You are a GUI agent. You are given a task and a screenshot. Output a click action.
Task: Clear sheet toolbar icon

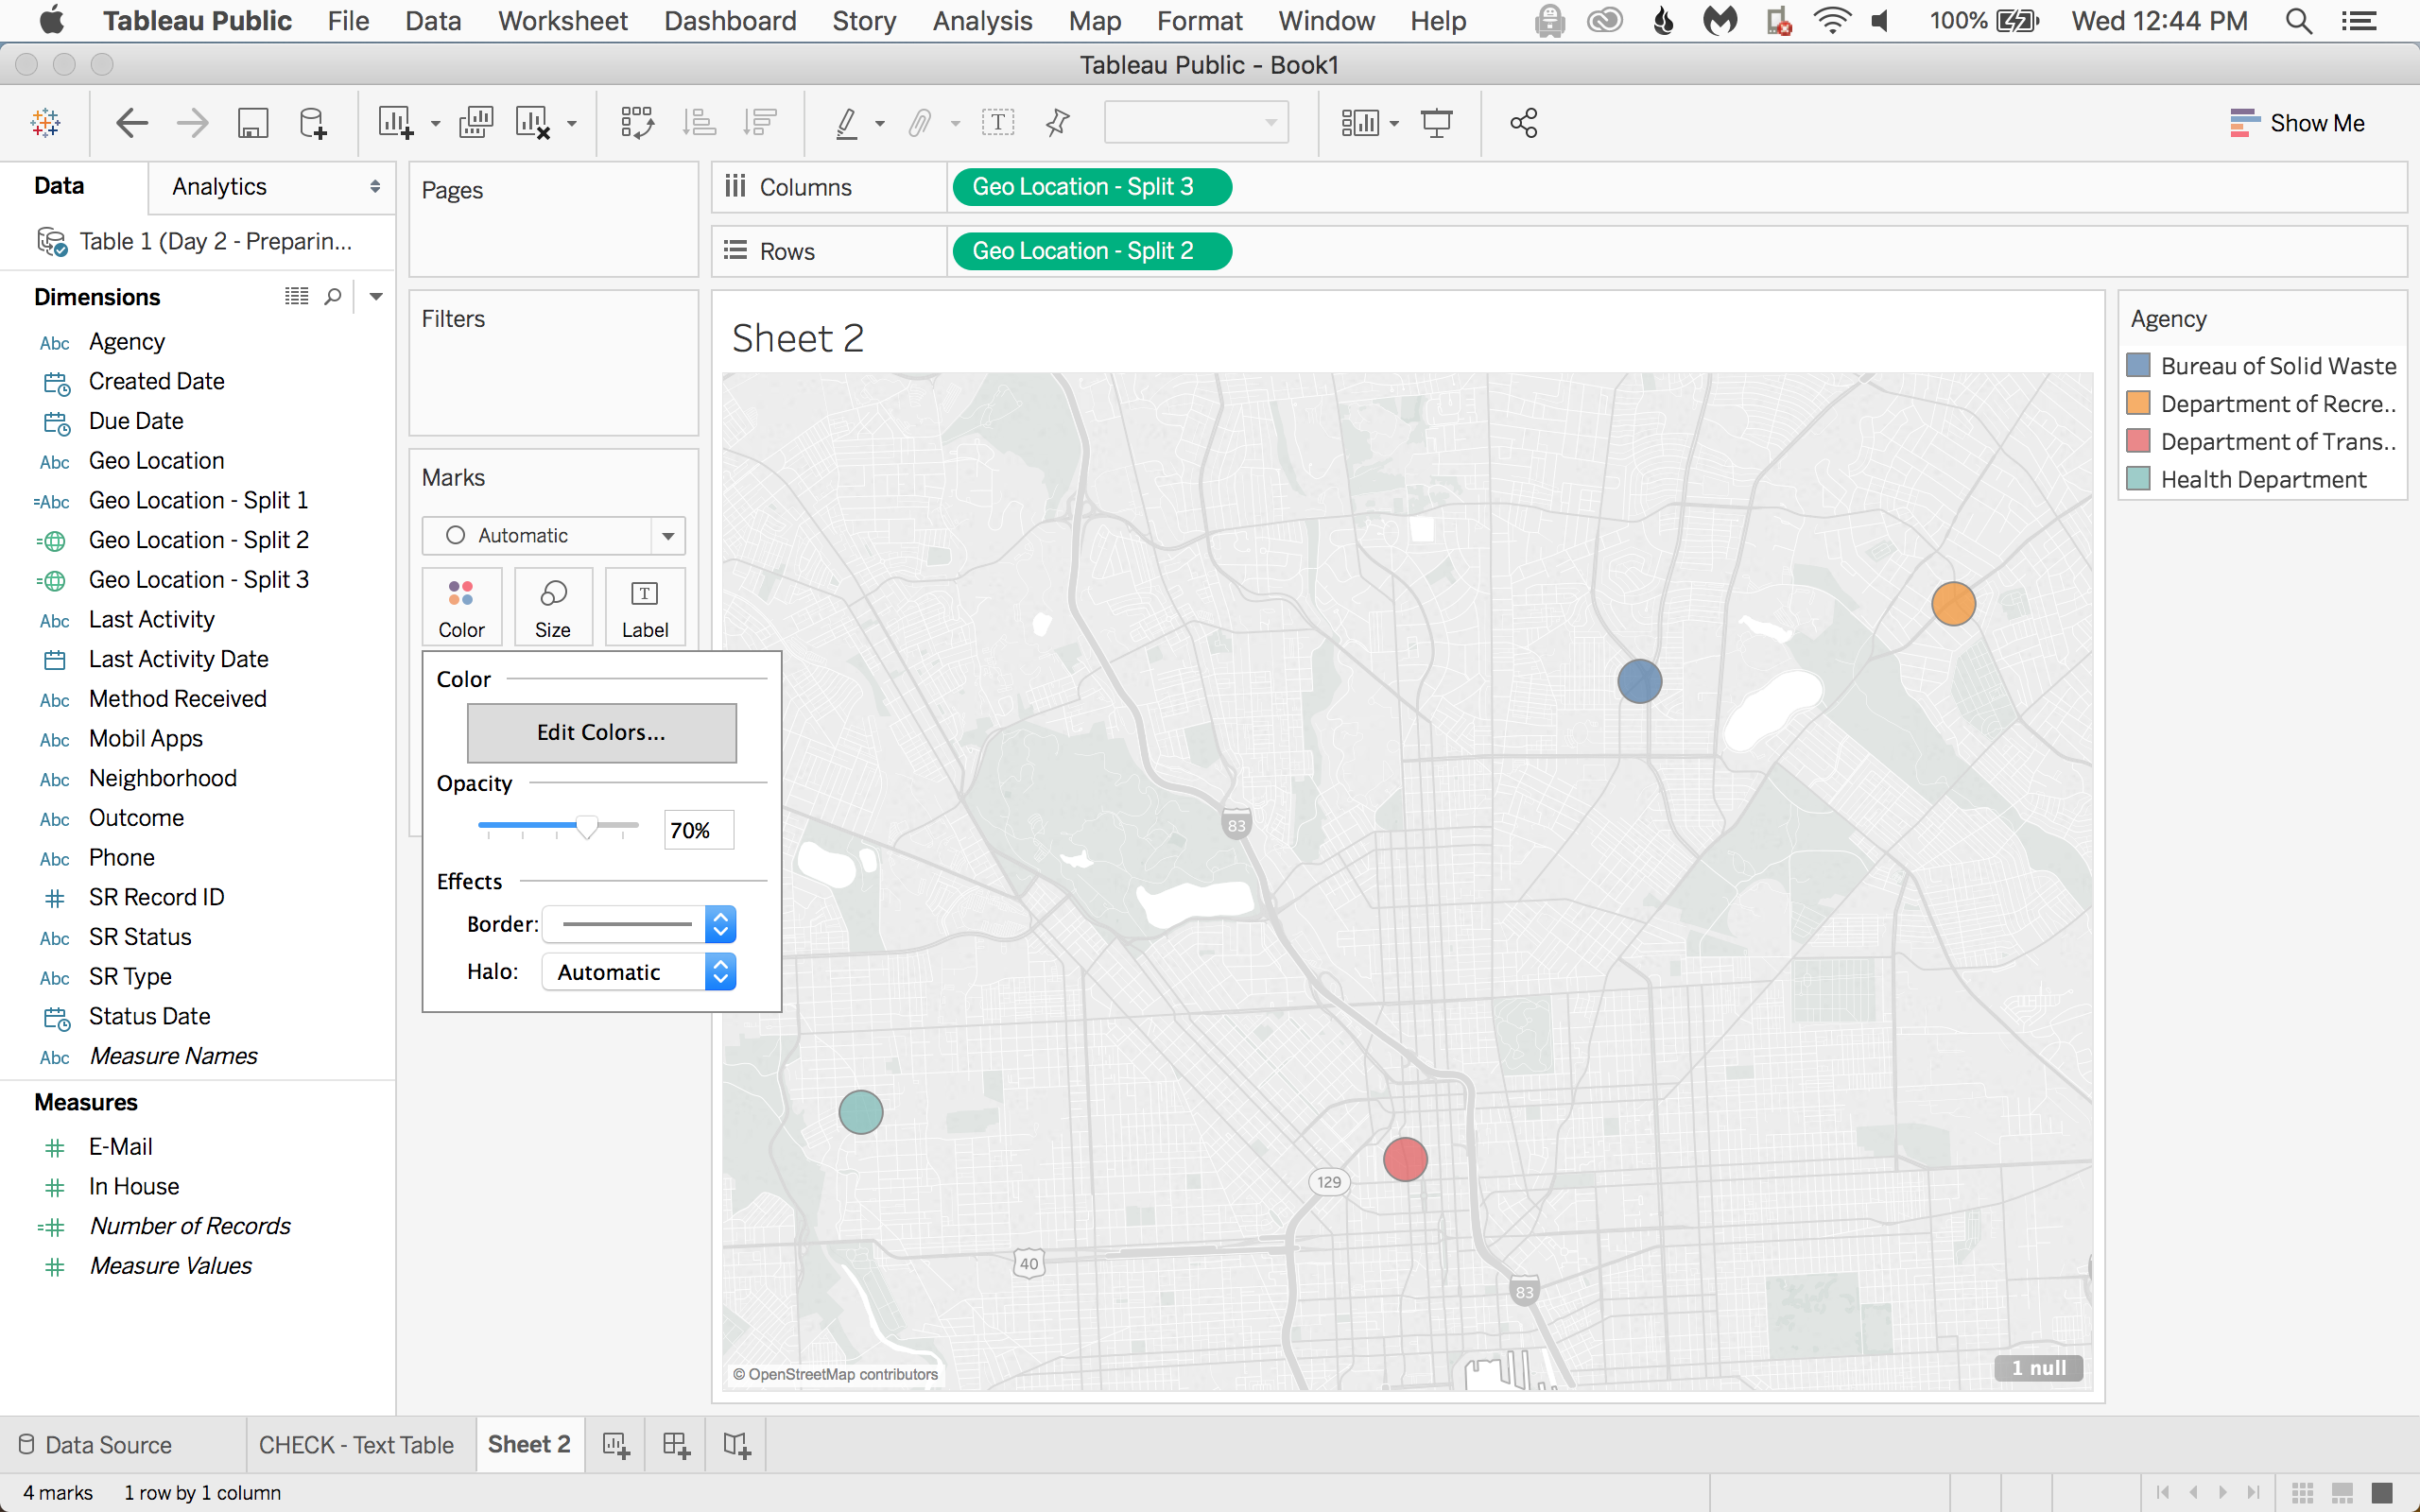[x=533, y=123]
